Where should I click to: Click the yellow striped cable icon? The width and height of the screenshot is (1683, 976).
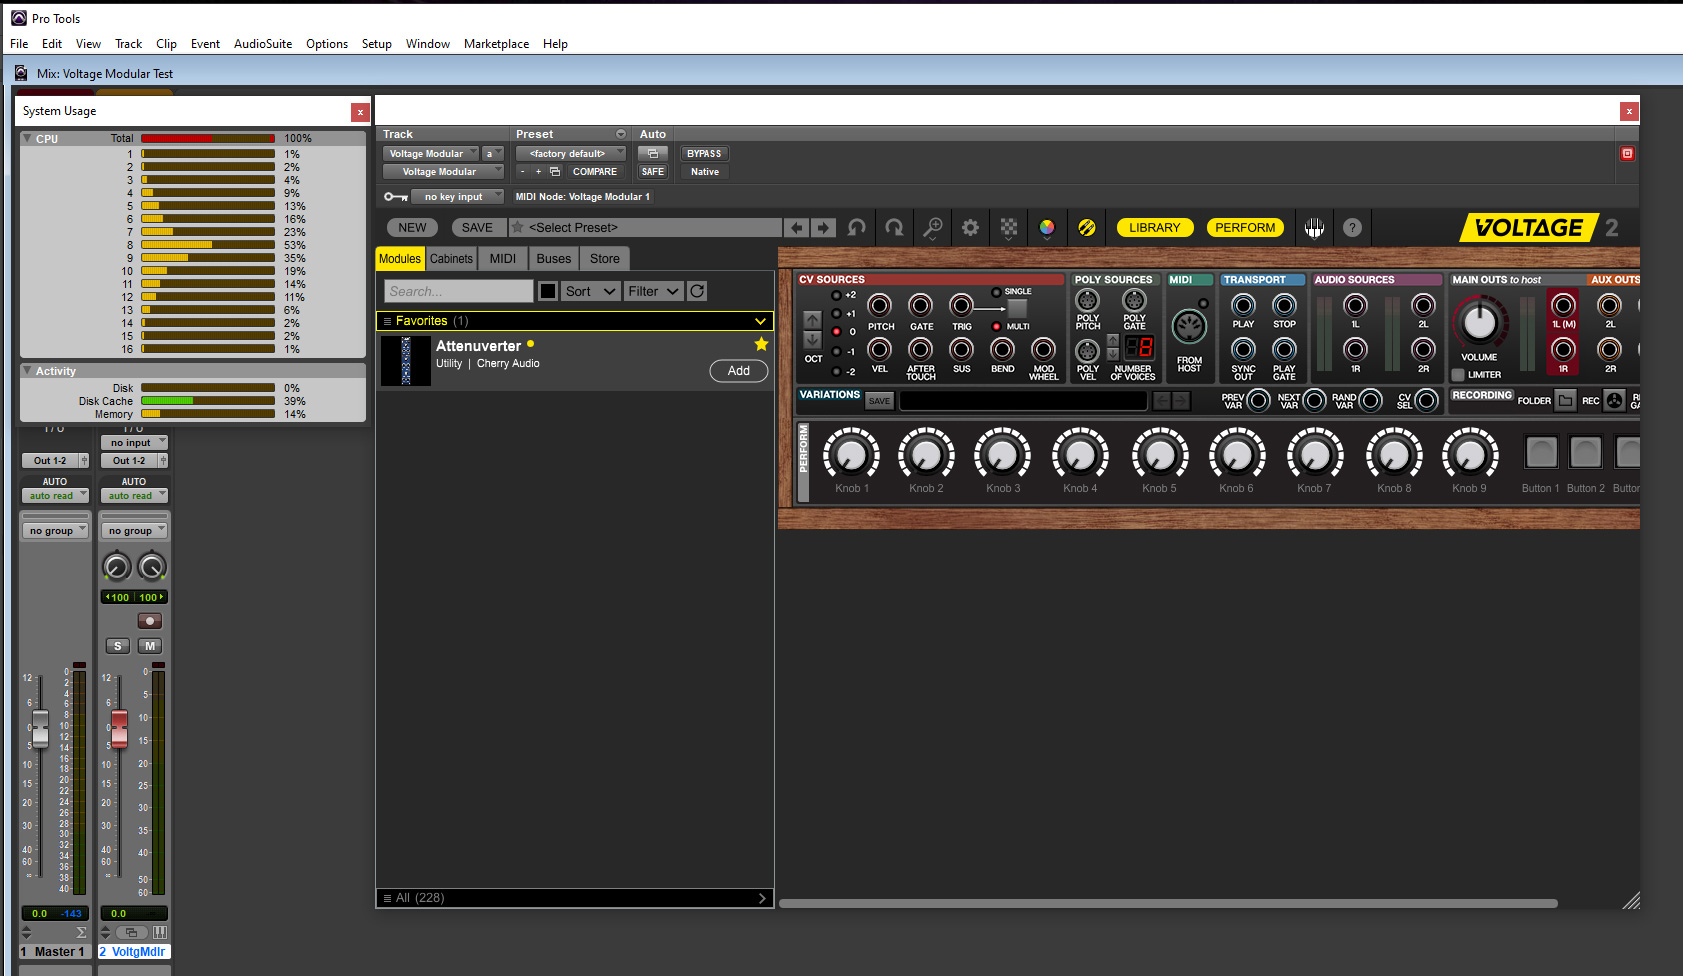point(1087,228)
